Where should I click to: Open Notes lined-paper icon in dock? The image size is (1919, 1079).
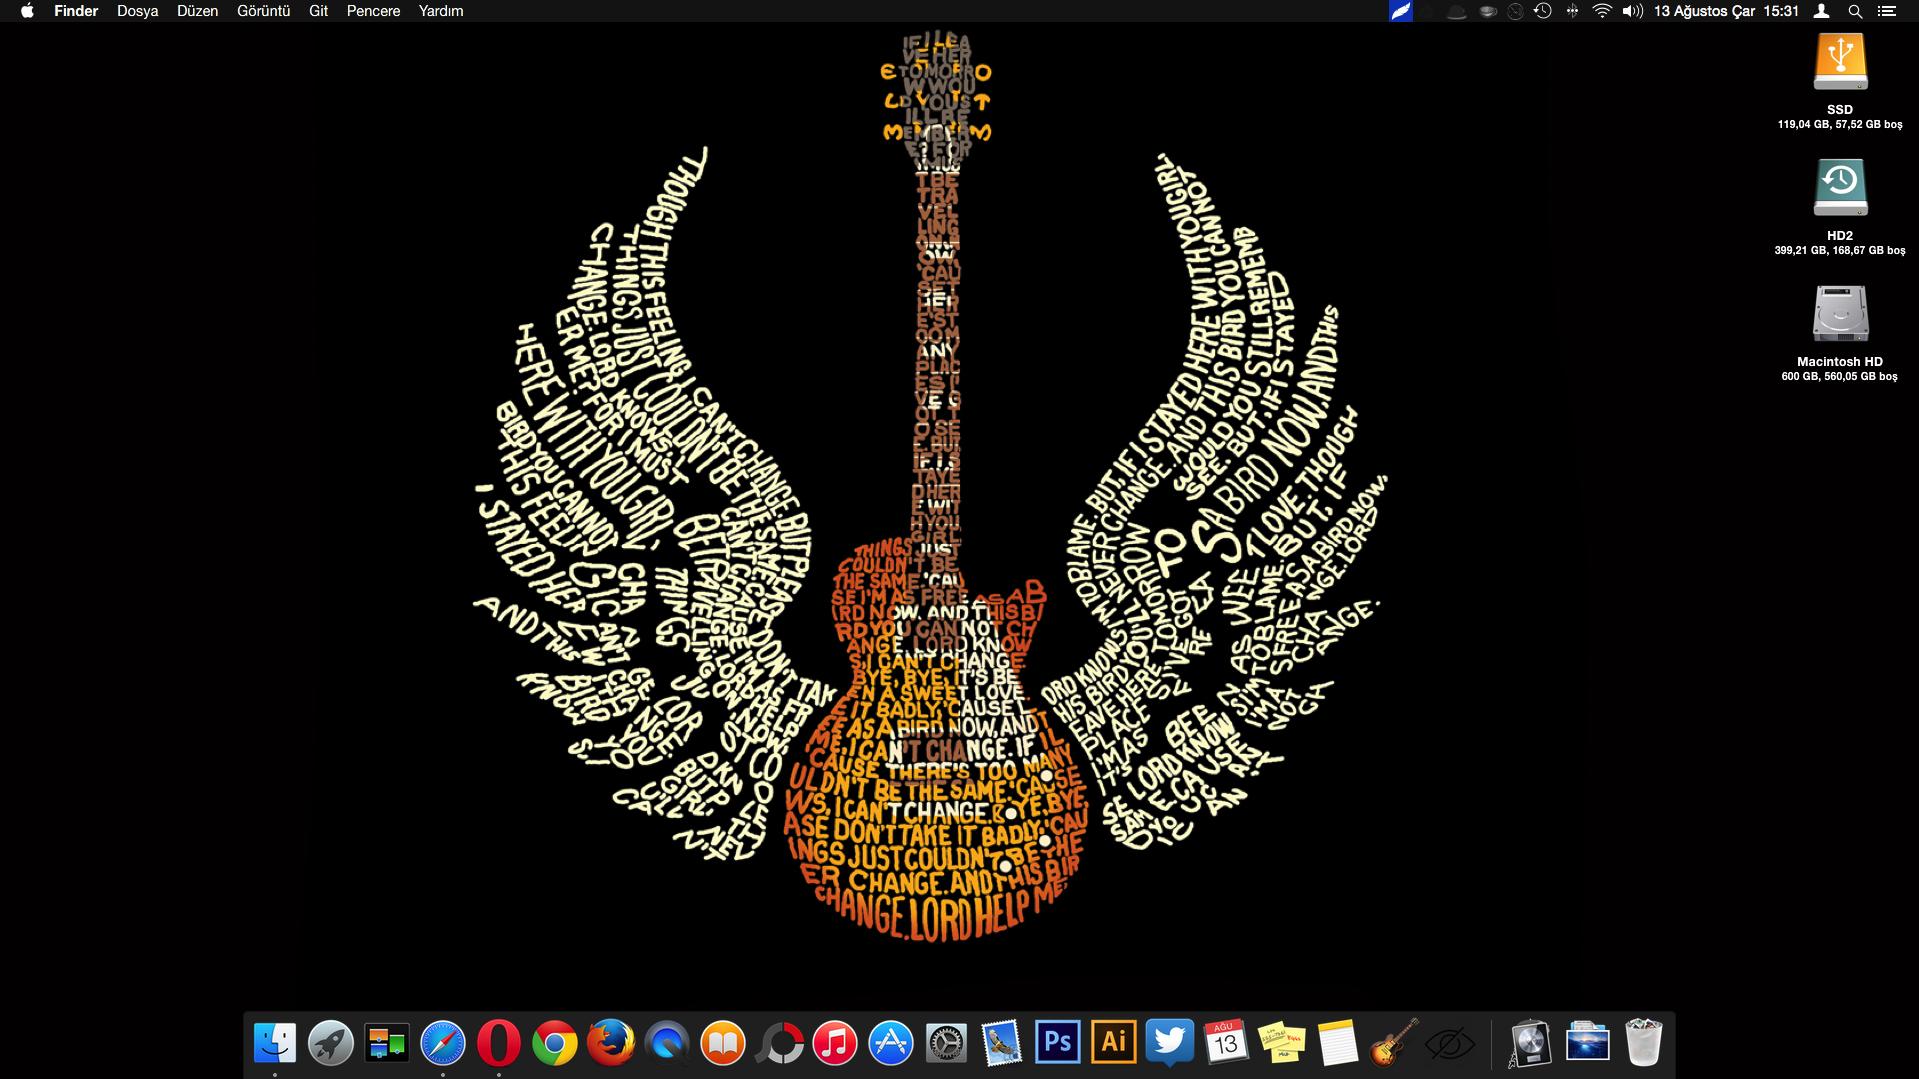pyautogui.click(x=1338, y=1044)
